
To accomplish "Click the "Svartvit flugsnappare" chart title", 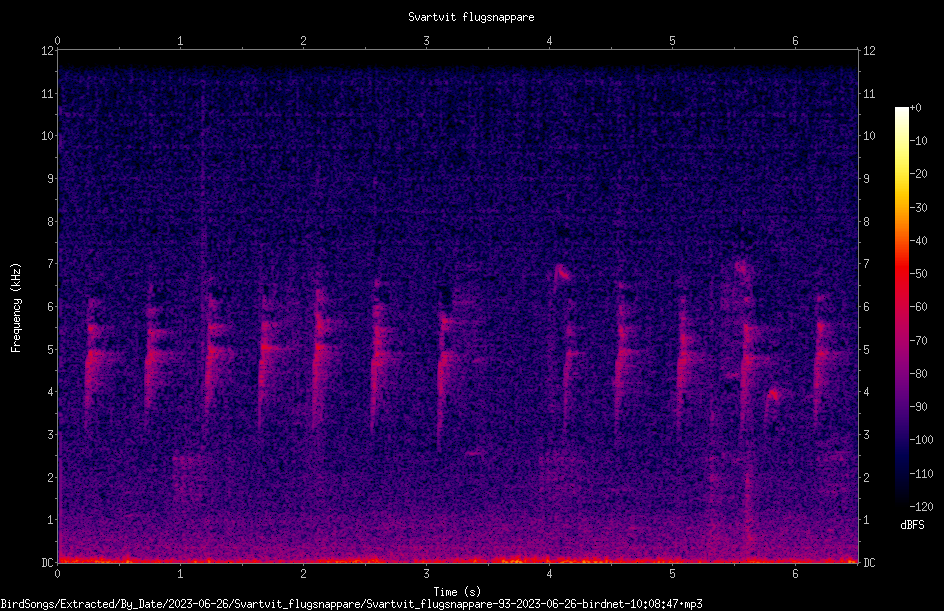I will click(471, 17).
